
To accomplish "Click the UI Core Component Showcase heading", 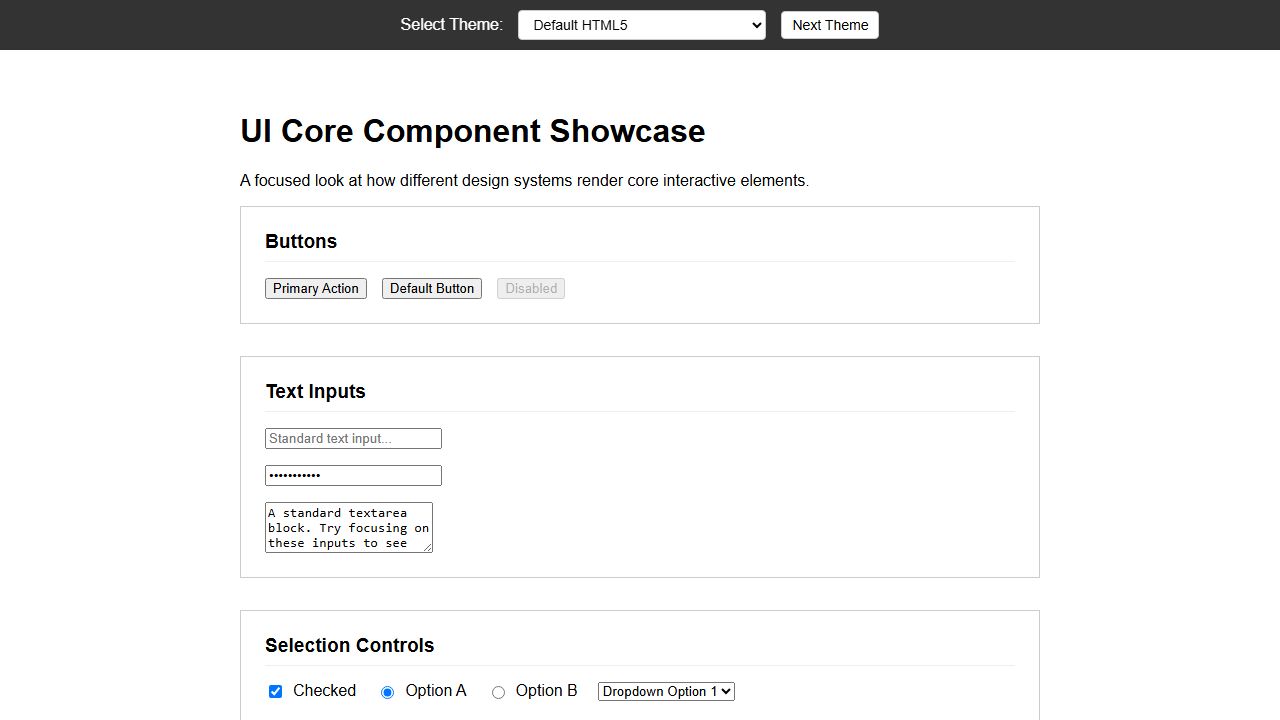I will 473,131.
